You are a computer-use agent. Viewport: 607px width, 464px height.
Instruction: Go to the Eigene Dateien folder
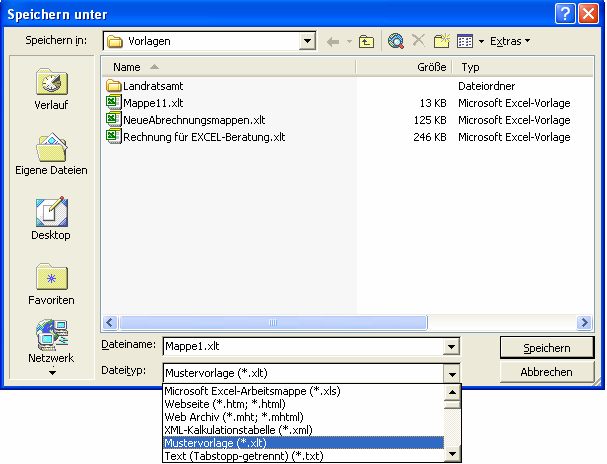(x=51, y=154)
